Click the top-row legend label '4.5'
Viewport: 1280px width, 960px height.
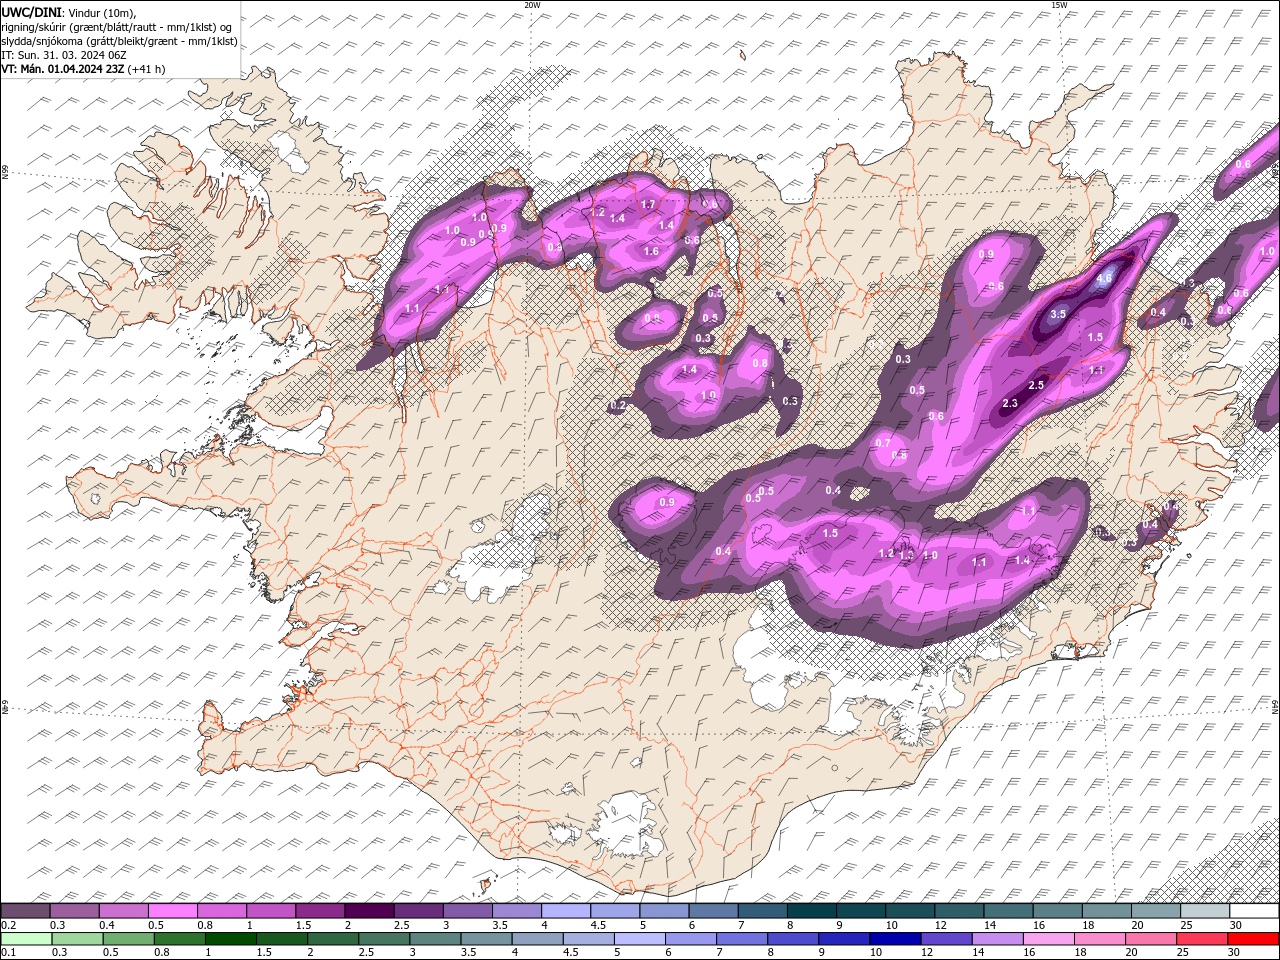(x=598, y=925)
